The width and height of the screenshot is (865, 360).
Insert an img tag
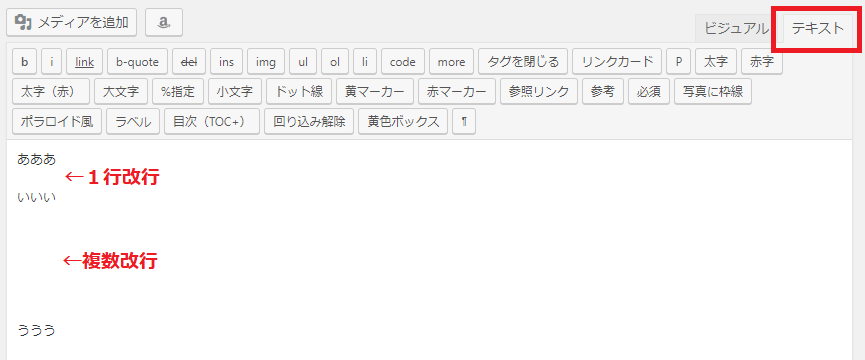tap(266, 62)
